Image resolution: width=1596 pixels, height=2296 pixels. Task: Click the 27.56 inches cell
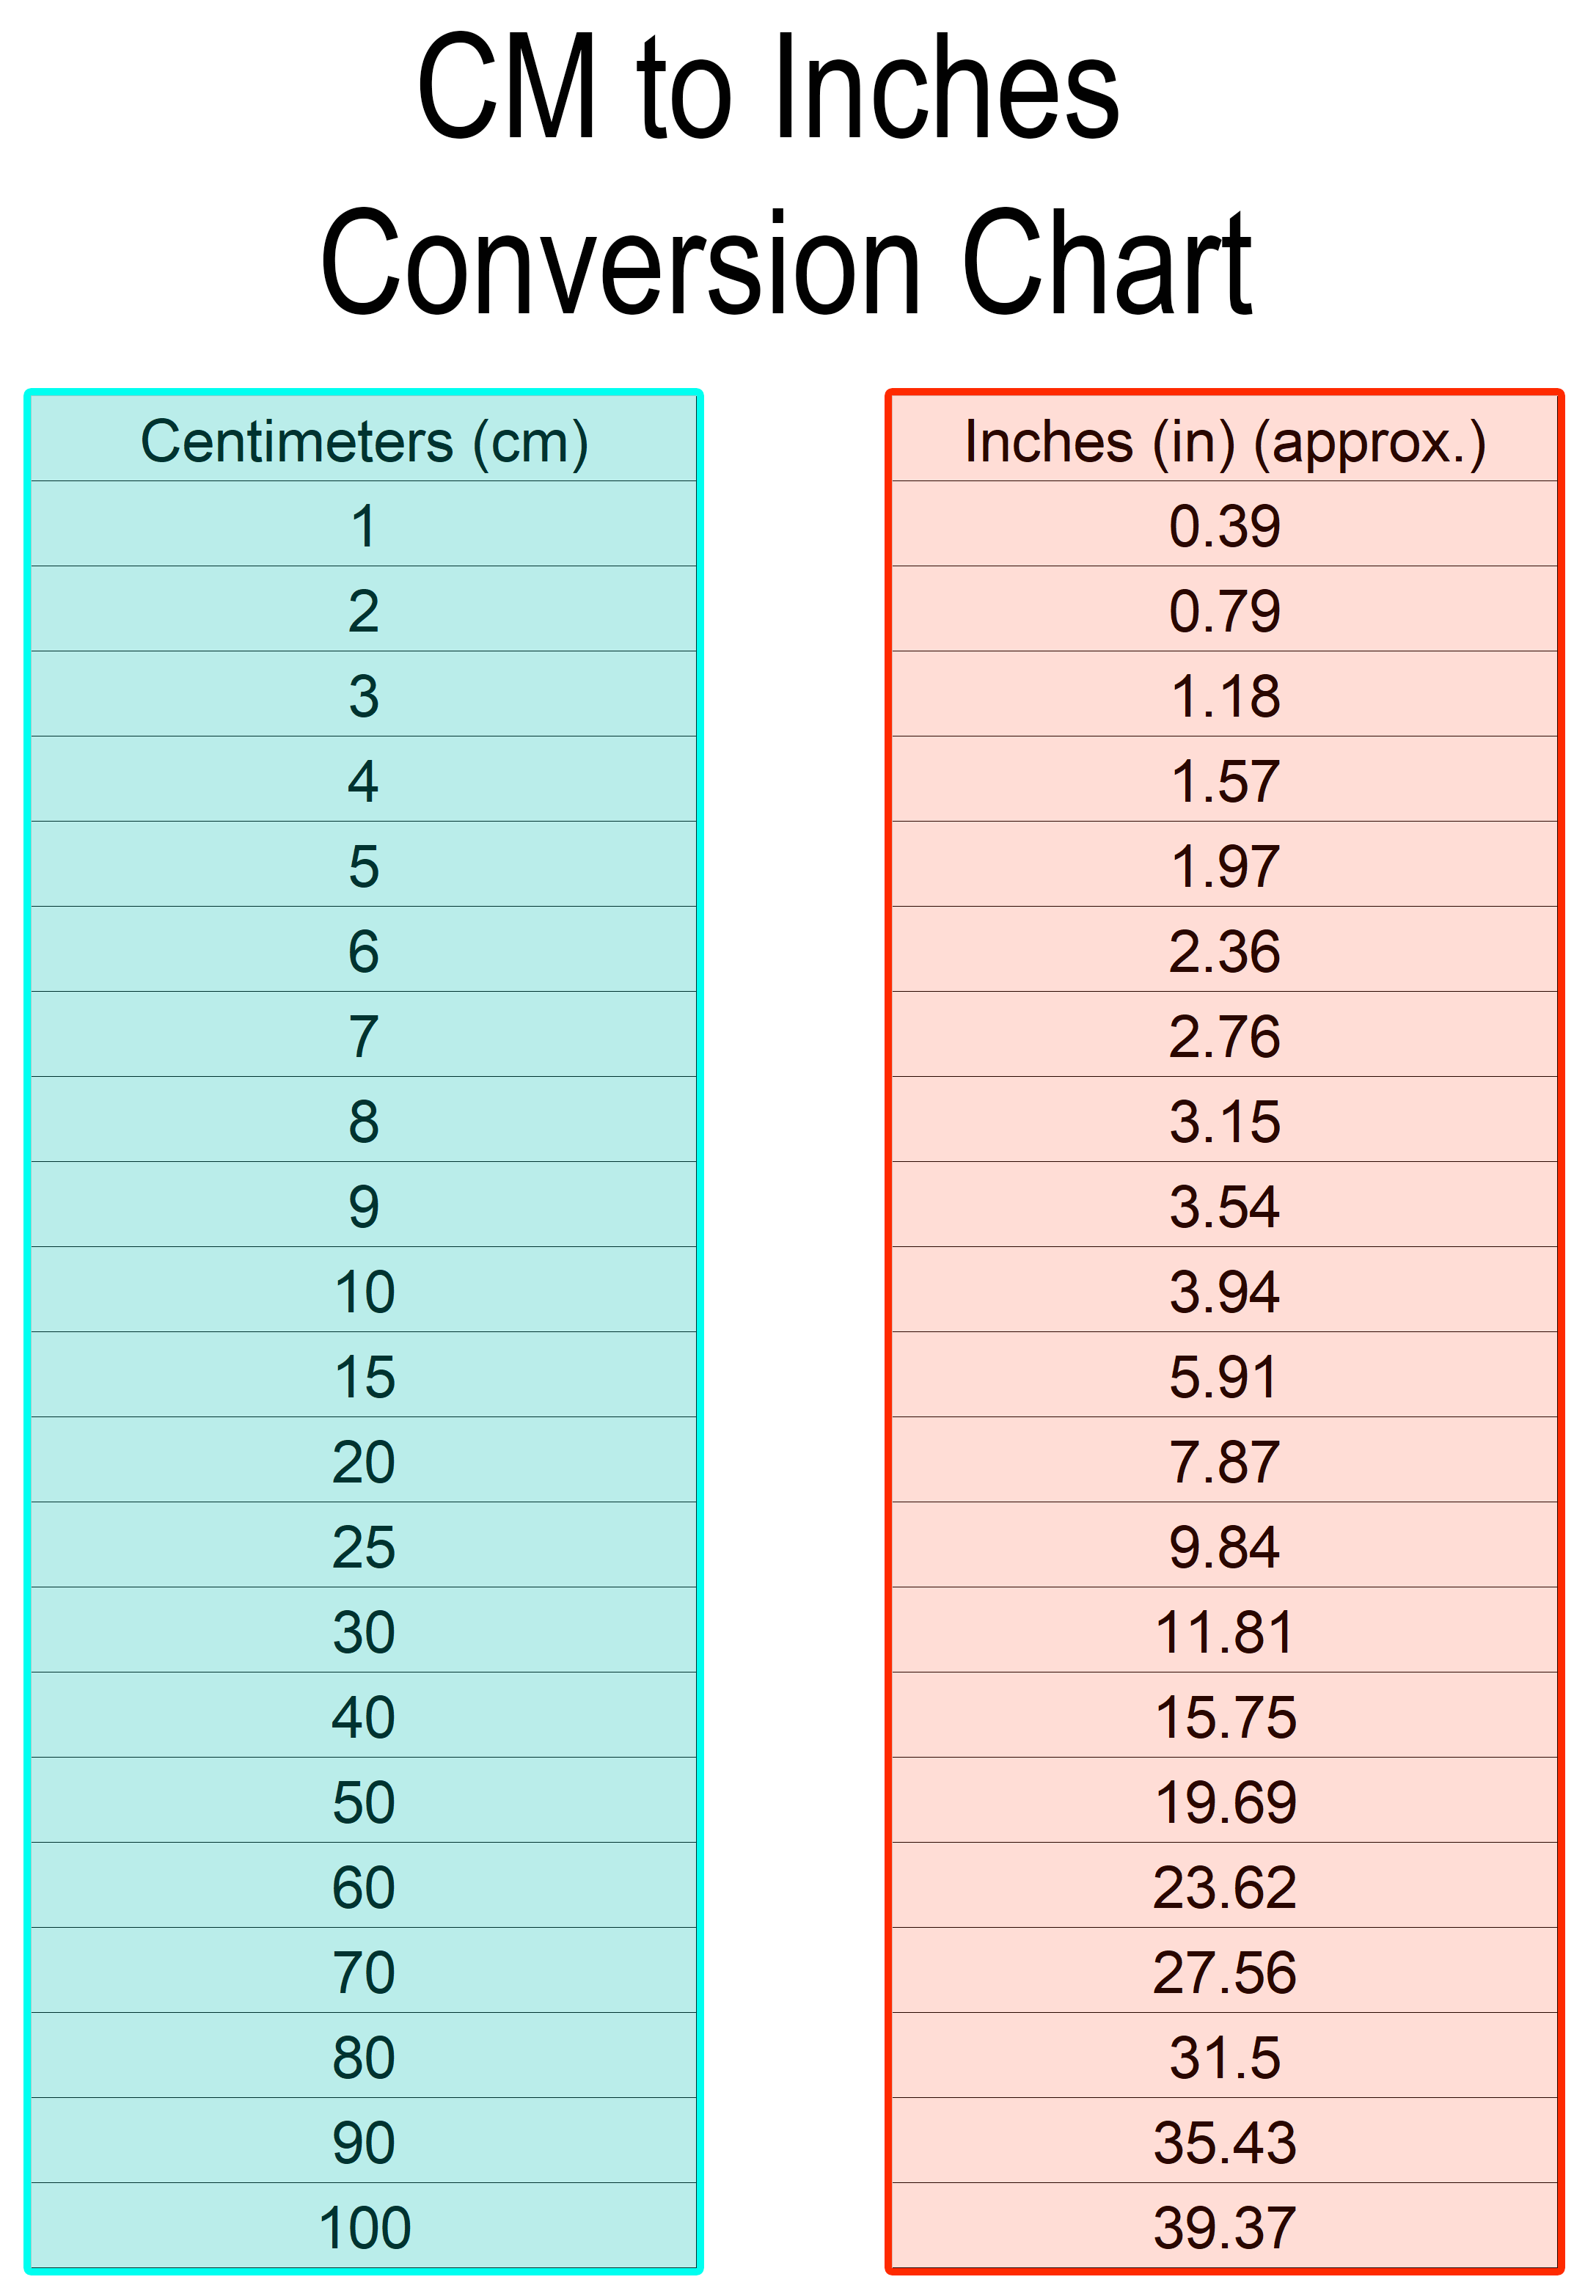pos(1224,1972)
